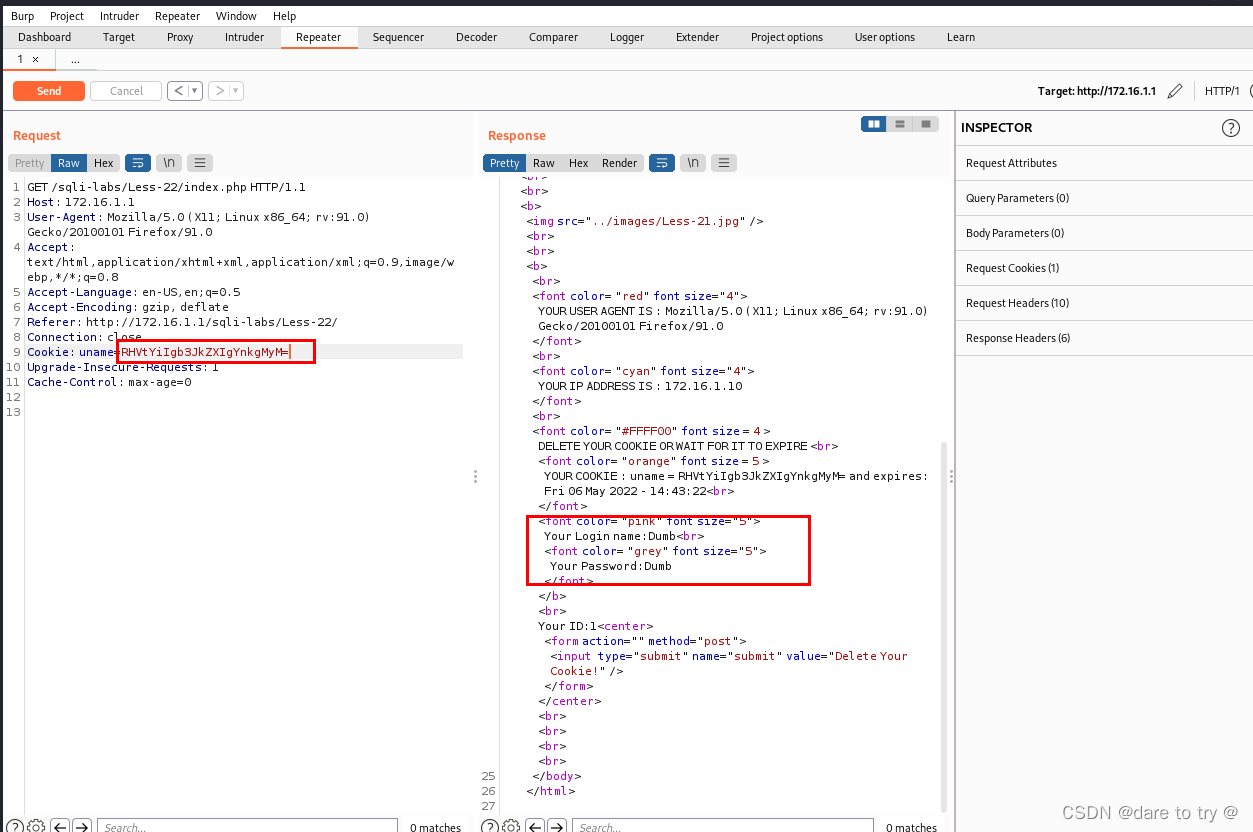Image resolution: width=1253 pixels, height=832 pixels.
Task: Open the back history dropdown arrow
Action: click(x=196, y=91)
